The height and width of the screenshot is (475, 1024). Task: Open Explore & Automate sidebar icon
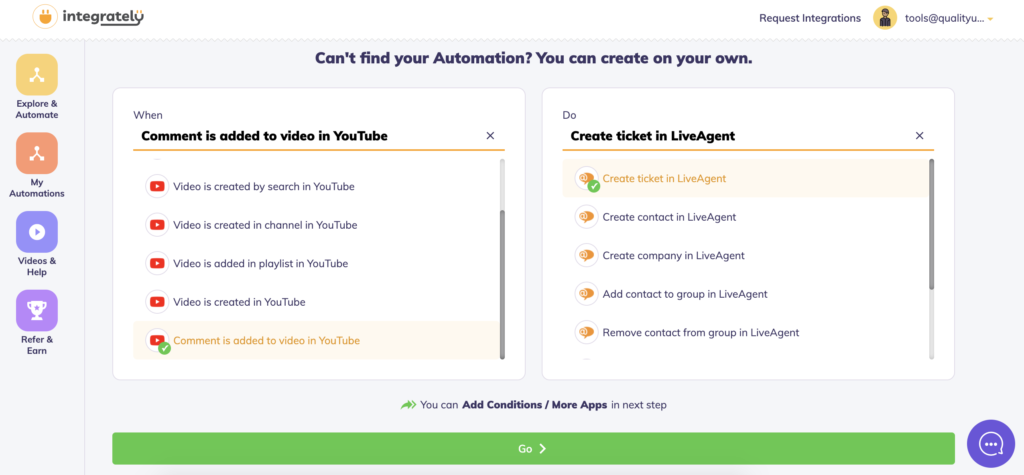pyautogui.click(x=37, y=75)
